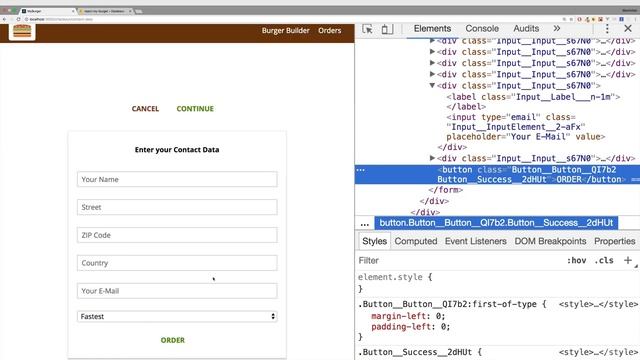Open the DOM Breakpoints tab
The width and height of the screenshot is (640, 360).
[x=550, y=241]
